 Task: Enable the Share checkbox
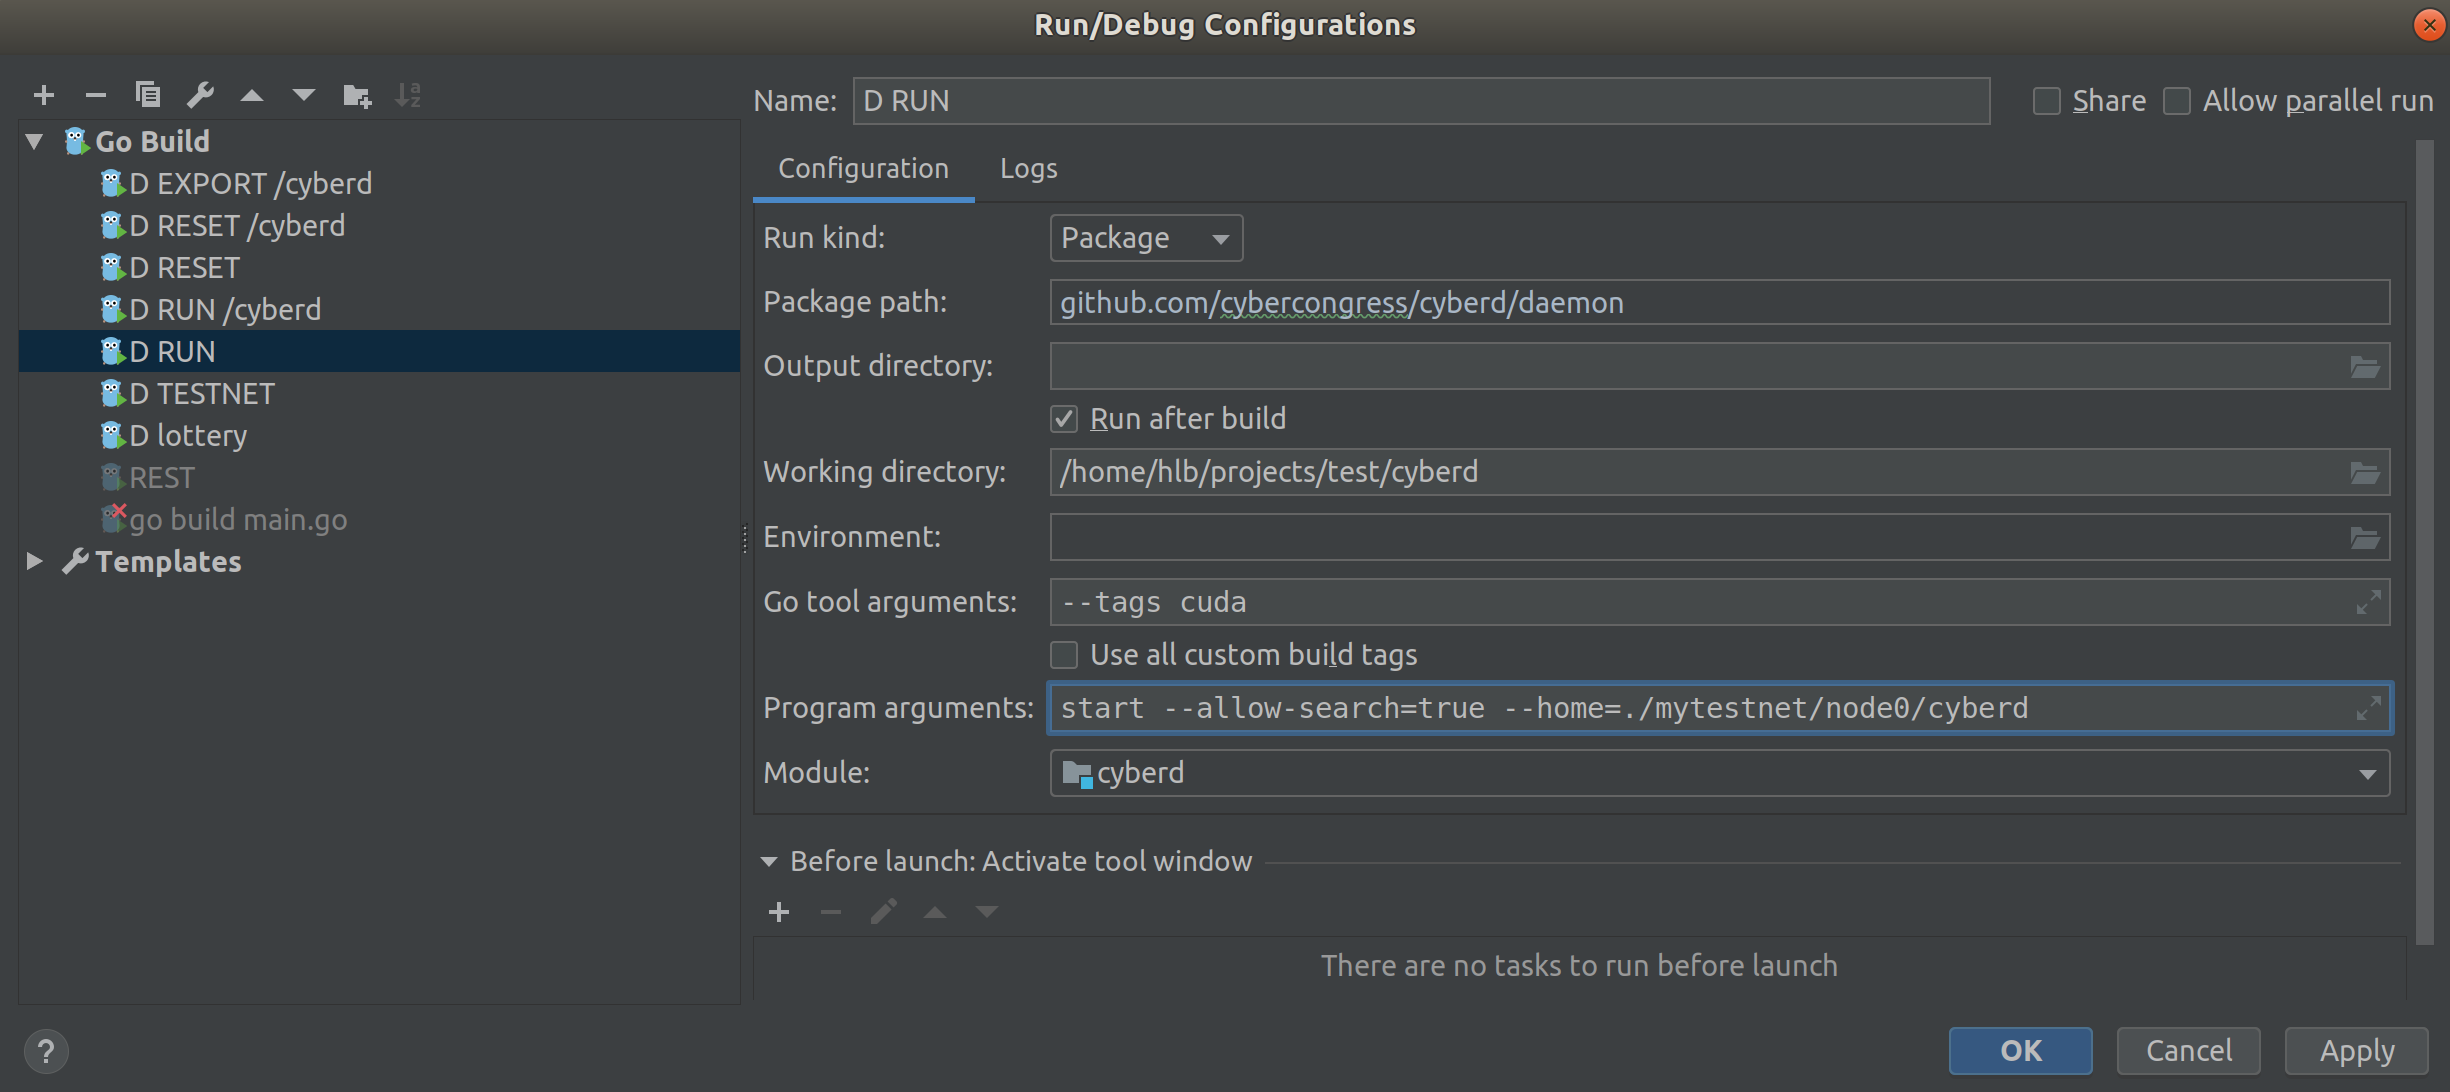pos(2047,100)
